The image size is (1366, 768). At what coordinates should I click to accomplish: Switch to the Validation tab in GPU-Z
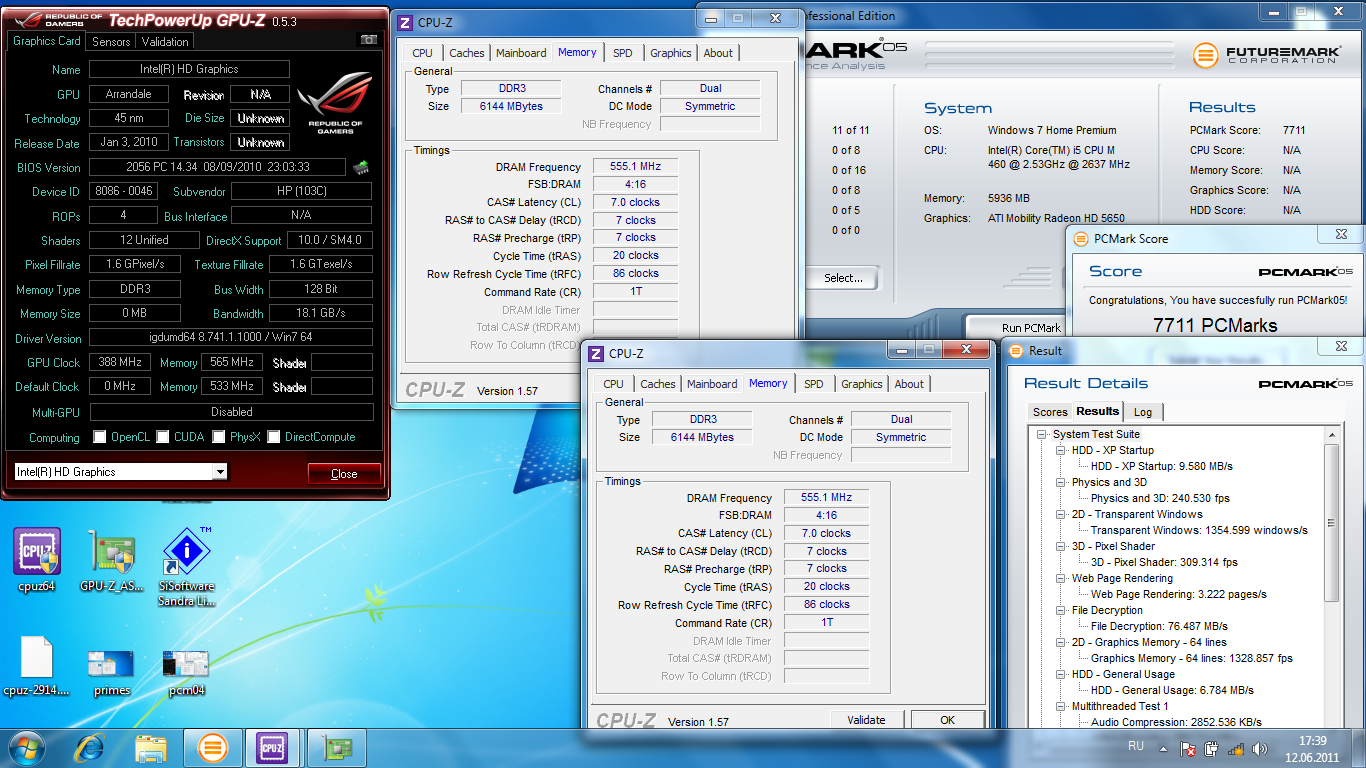pyautogui.click(x=165, y=42)
